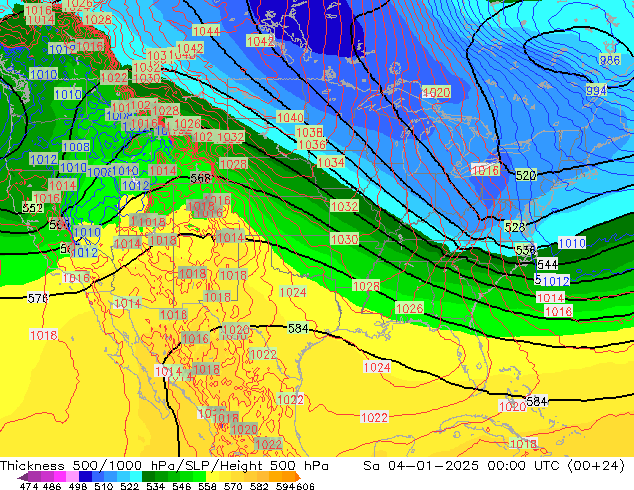The height and width of the screenshot is (490, 634).
Task: Click the 1018 label over the Pacific Ocean
Action: click(44, 335)
